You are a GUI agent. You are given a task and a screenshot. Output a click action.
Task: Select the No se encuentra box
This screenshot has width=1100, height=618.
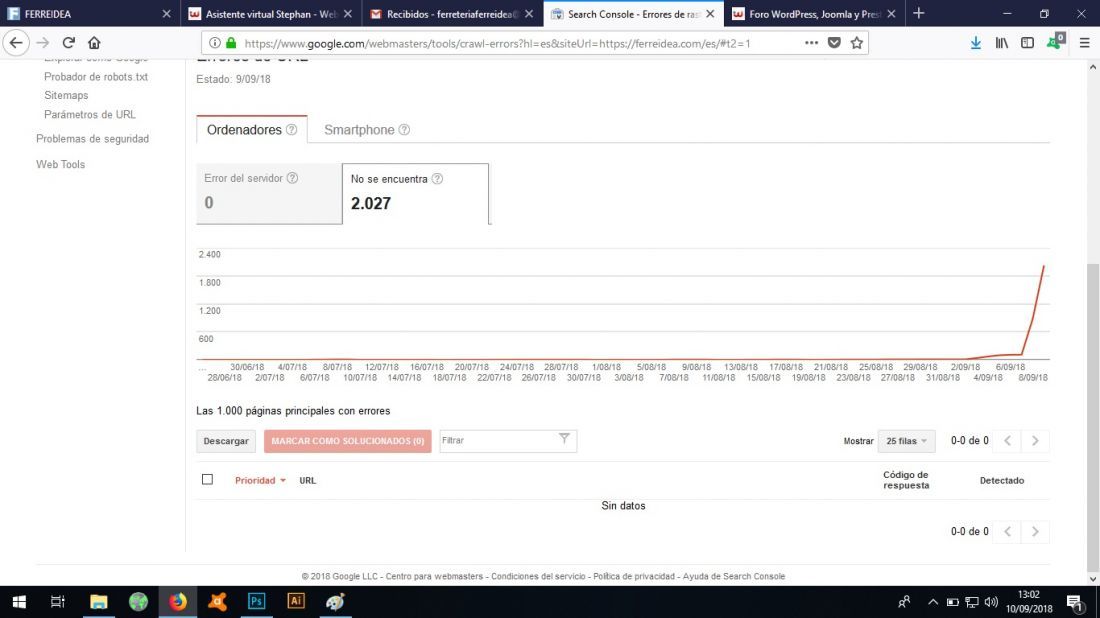pos(415,194)
